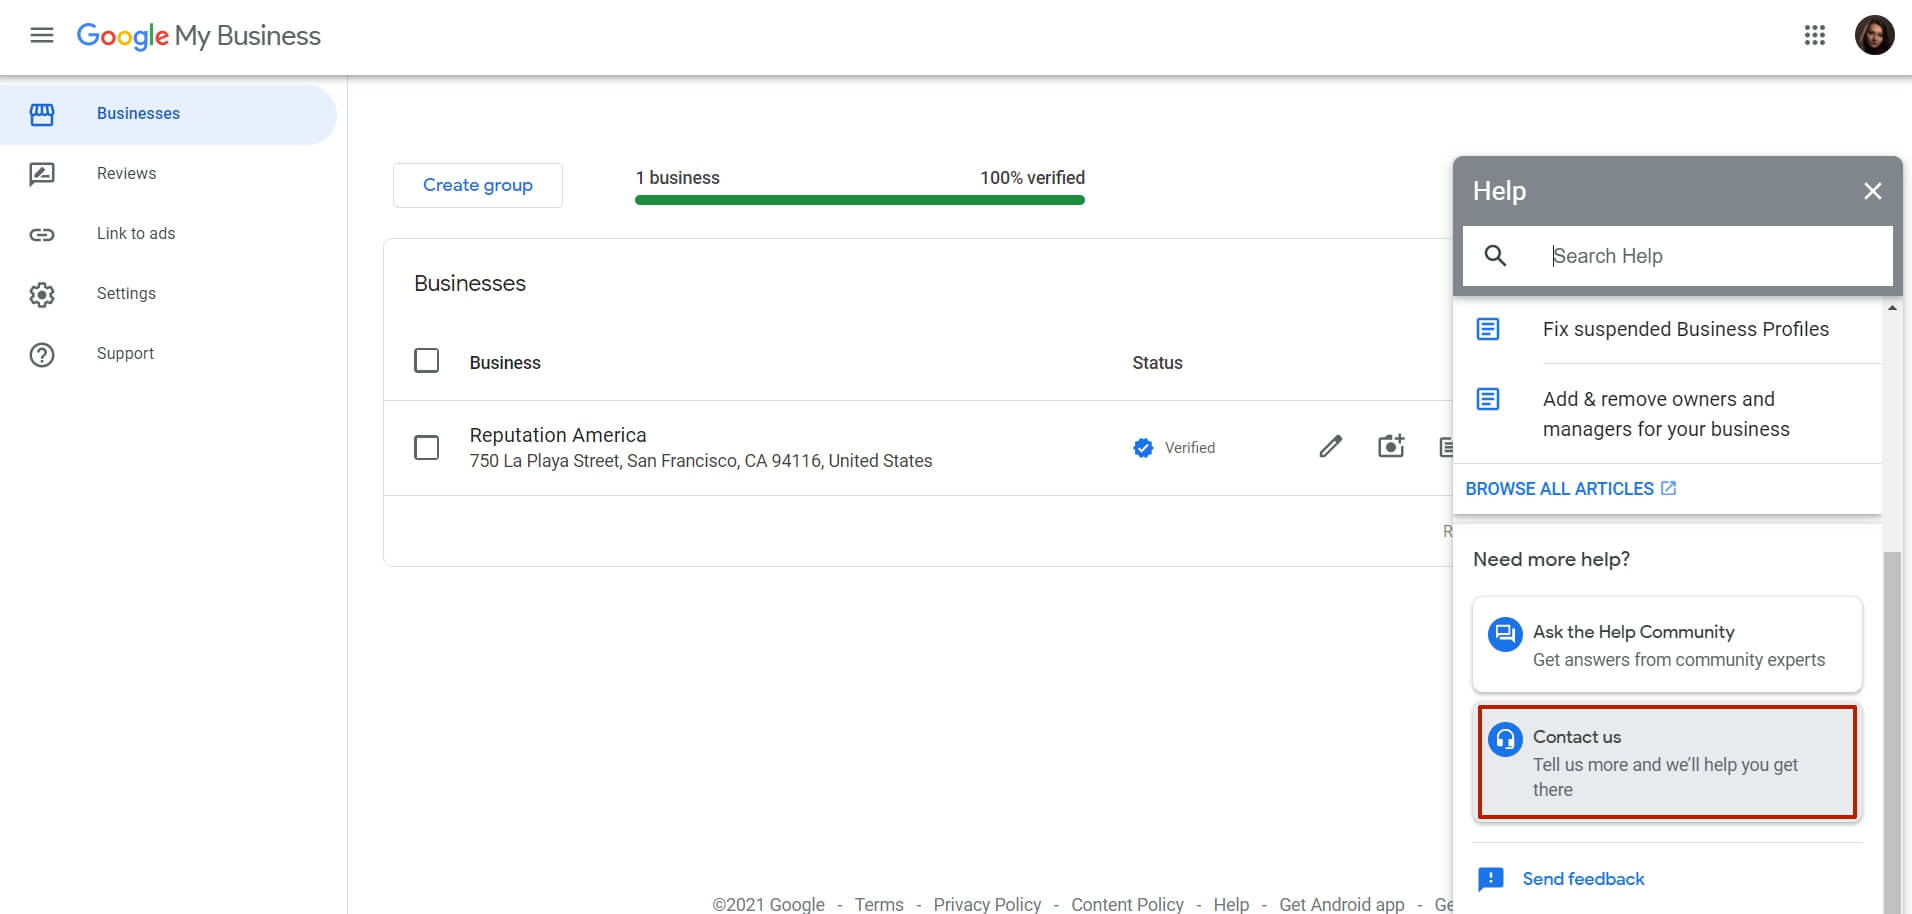
Task: Click the Contact us headset icon
Action: [x=1505, y=739]
